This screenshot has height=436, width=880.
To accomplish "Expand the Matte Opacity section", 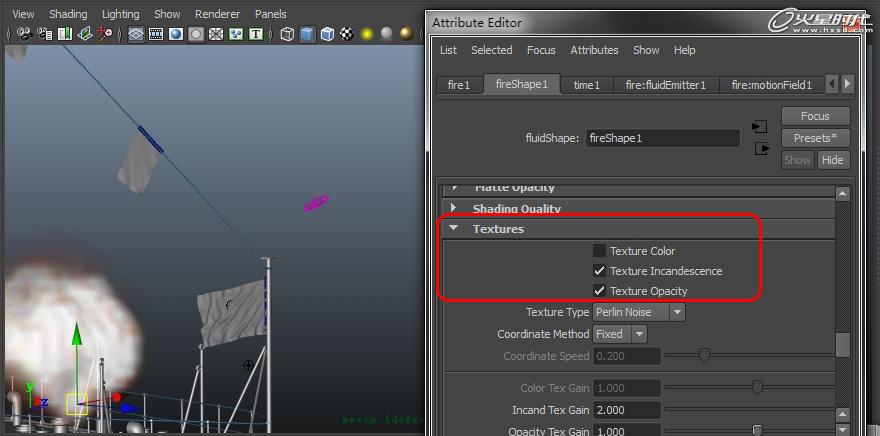I will [454, 187].
